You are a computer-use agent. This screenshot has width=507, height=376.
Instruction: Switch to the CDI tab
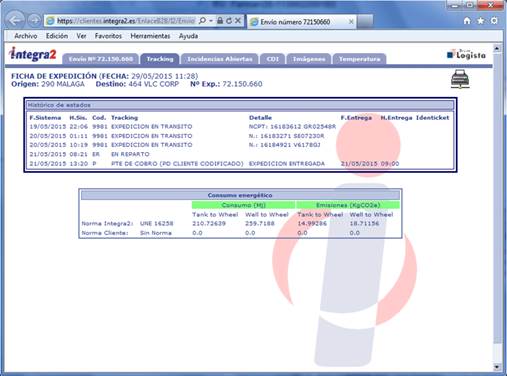[272, 59]
